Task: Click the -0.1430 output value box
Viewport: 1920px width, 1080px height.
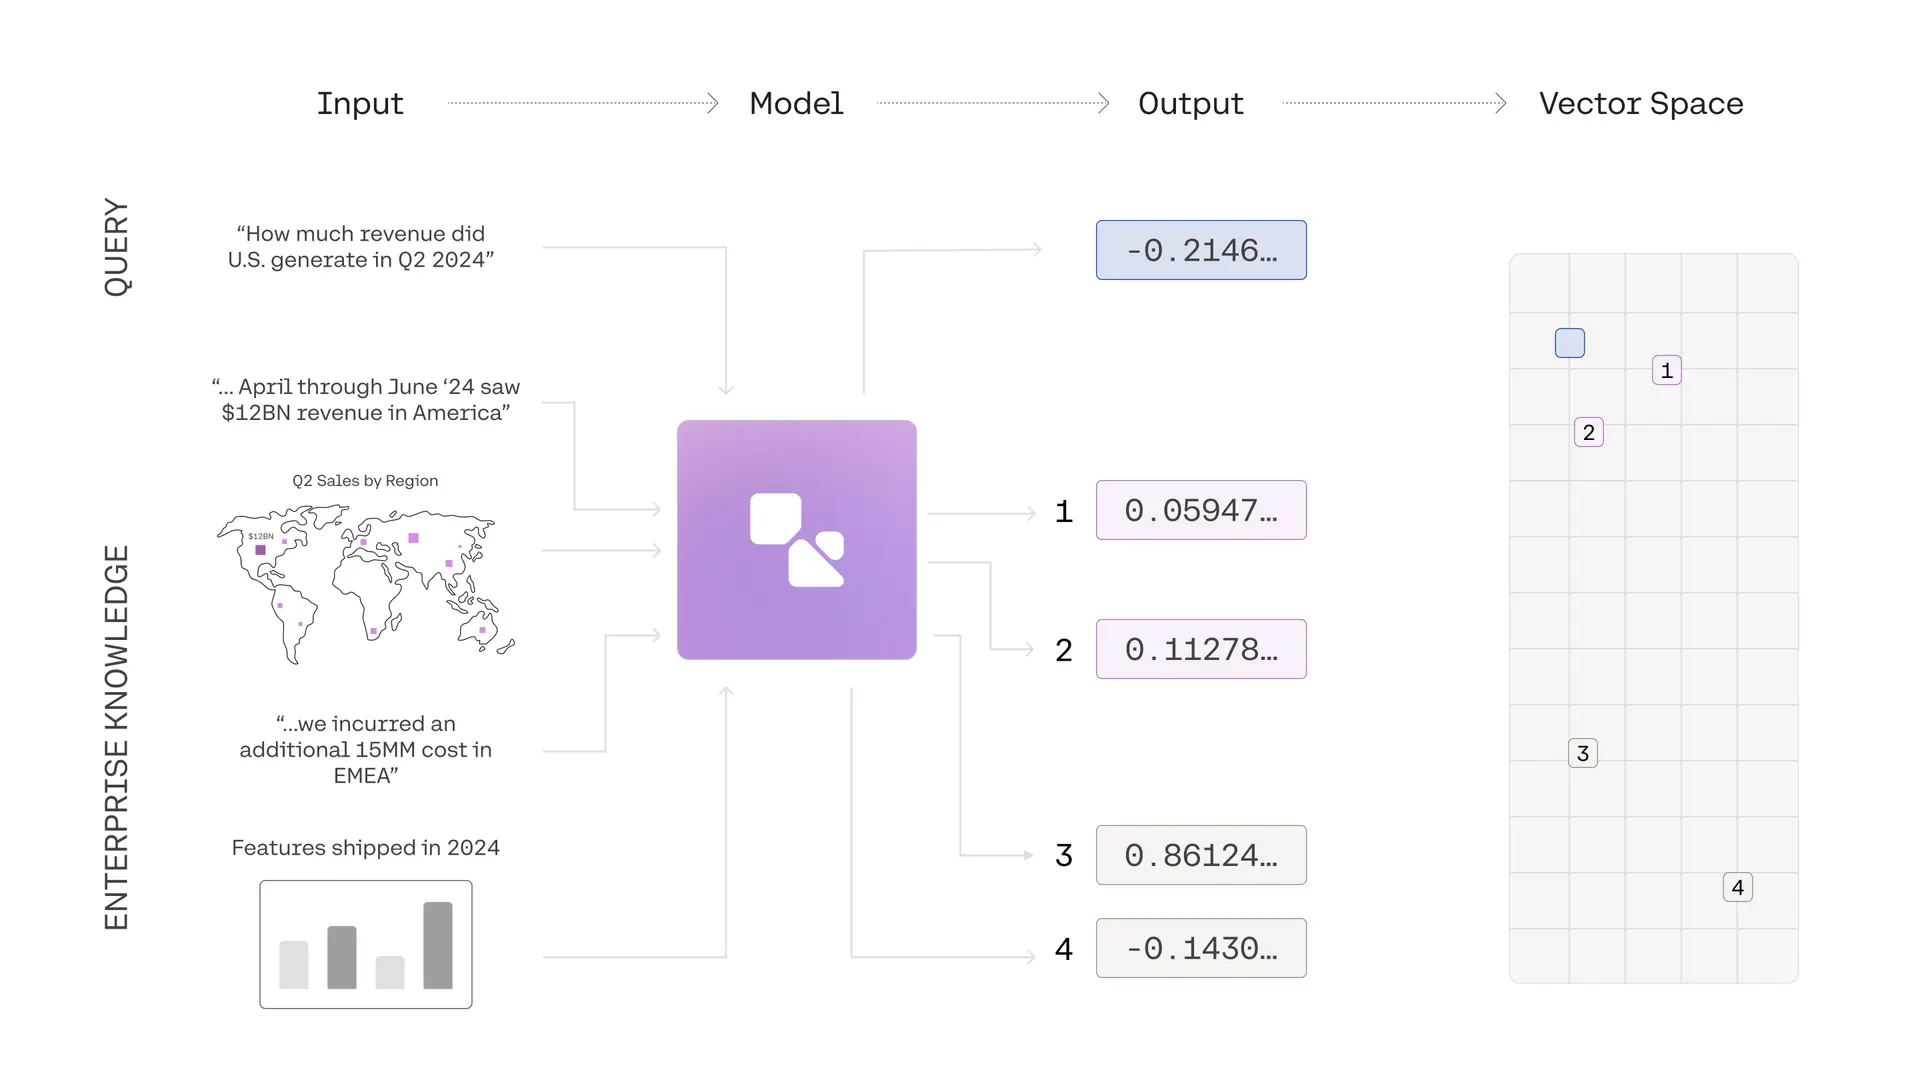Action: coord(1201,948)
